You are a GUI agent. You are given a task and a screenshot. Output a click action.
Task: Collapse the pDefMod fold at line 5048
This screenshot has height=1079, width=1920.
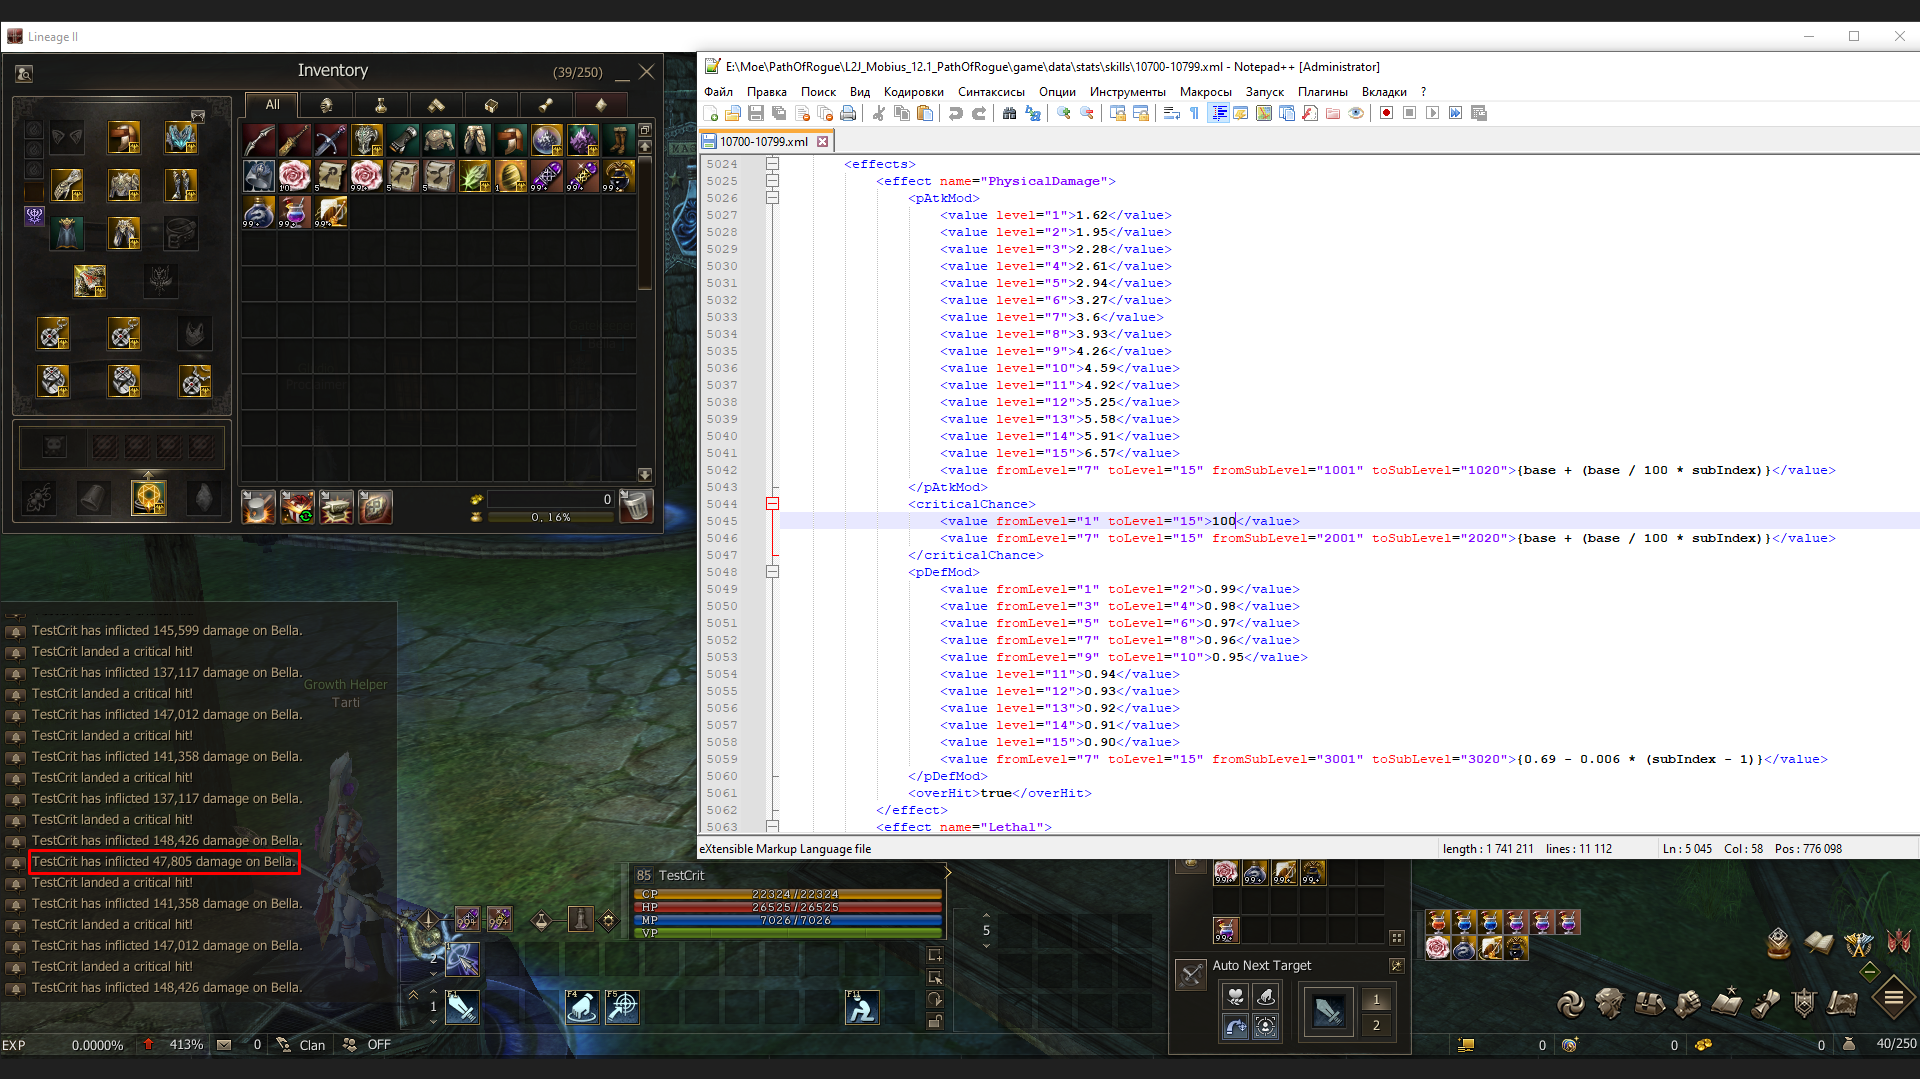tap(772, 572)
